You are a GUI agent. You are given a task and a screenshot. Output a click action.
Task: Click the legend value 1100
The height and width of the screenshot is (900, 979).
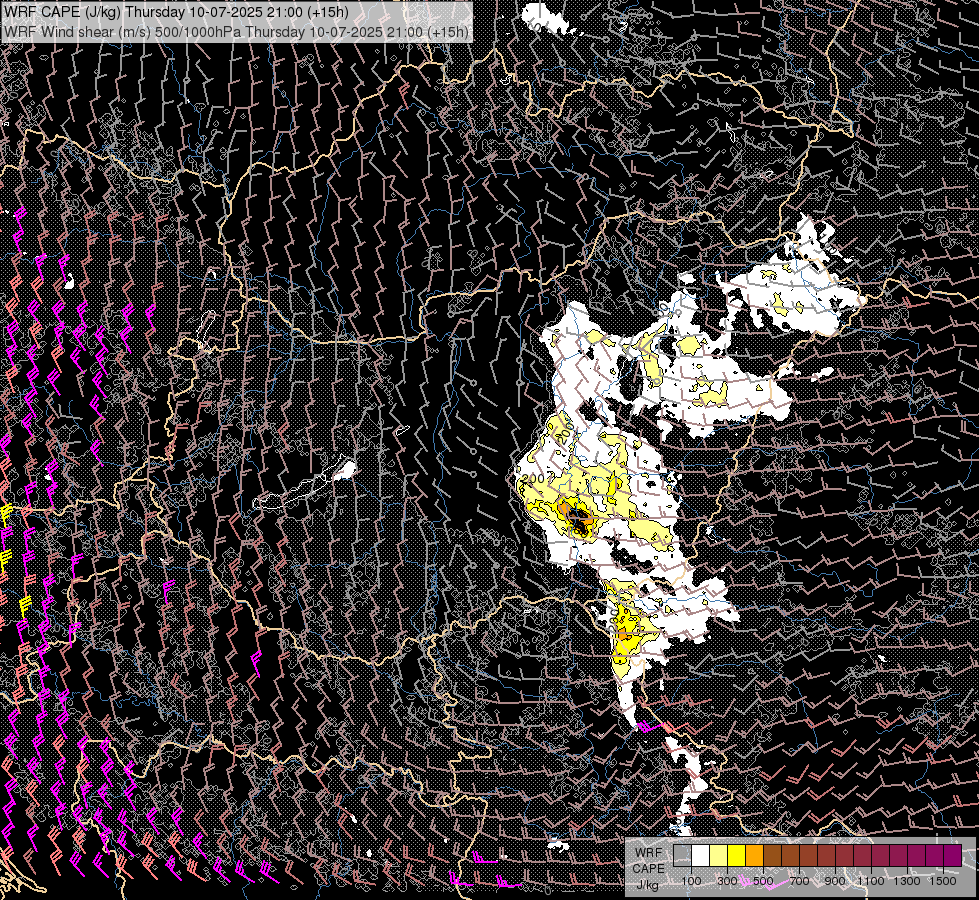tap(871, 881)
